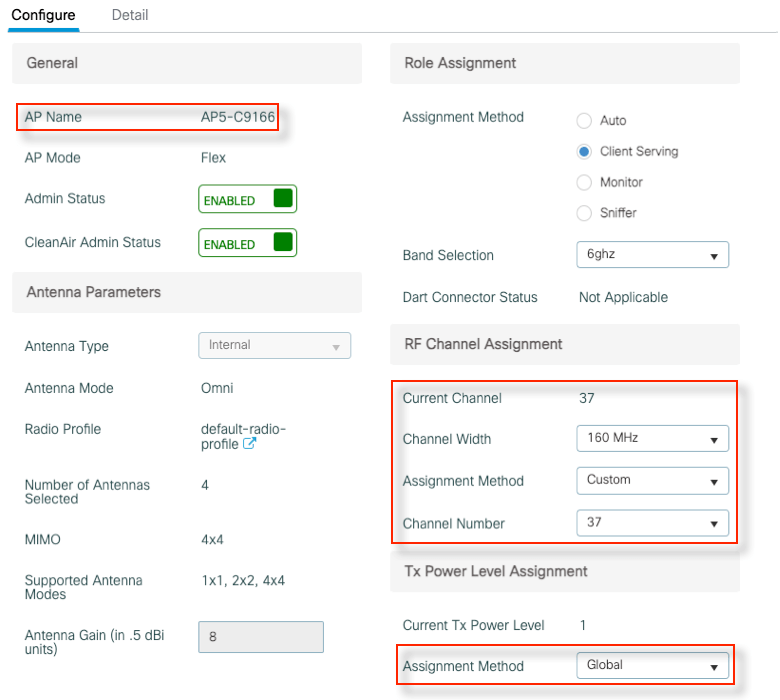
Task: Toggle the CleanAir Admin Status switch
Action: (x=247, y=243)
